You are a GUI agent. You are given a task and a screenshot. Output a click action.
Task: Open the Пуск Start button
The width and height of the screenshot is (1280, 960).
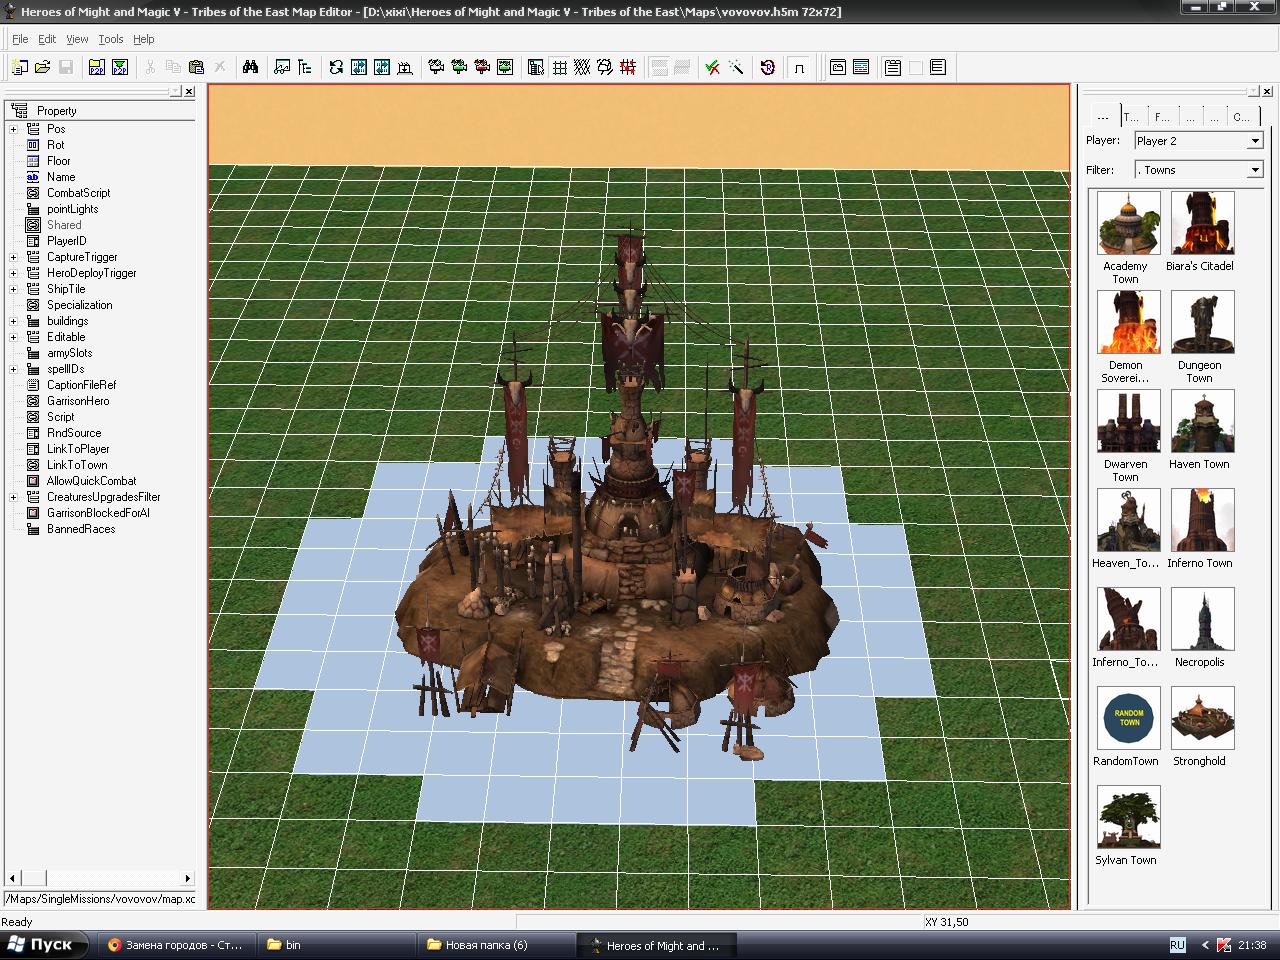[x=45, y=945]
